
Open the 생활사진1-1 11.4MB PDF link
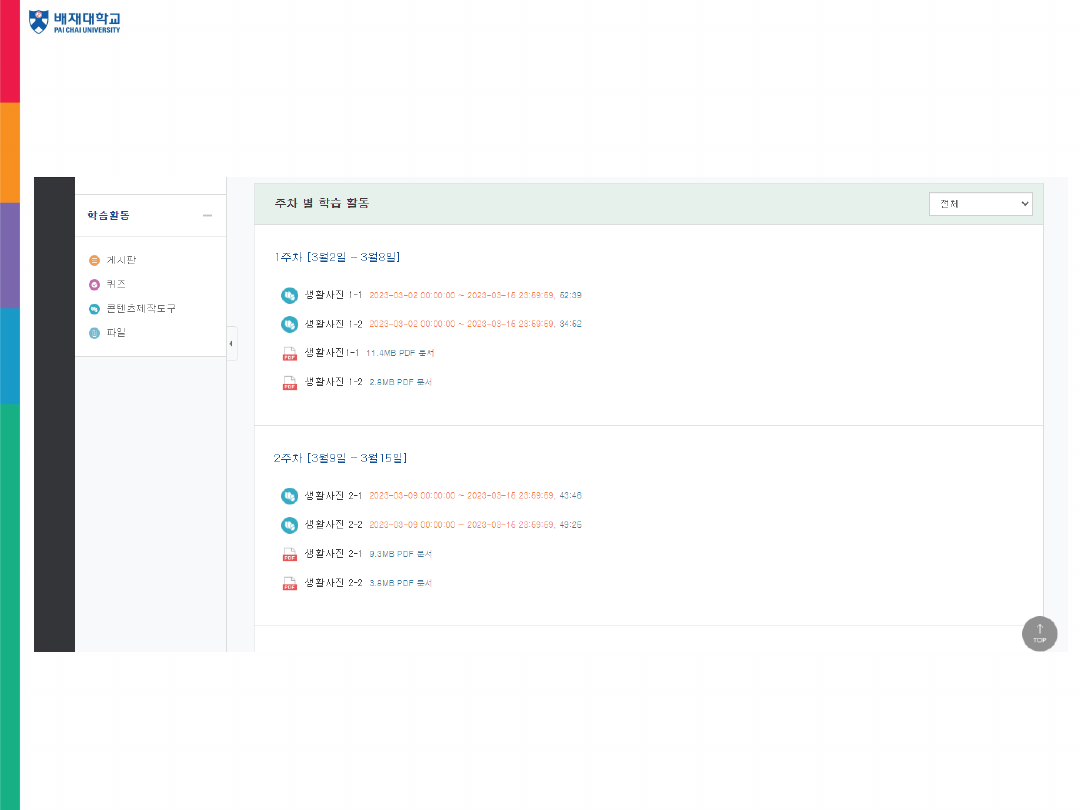pos(331,352)
